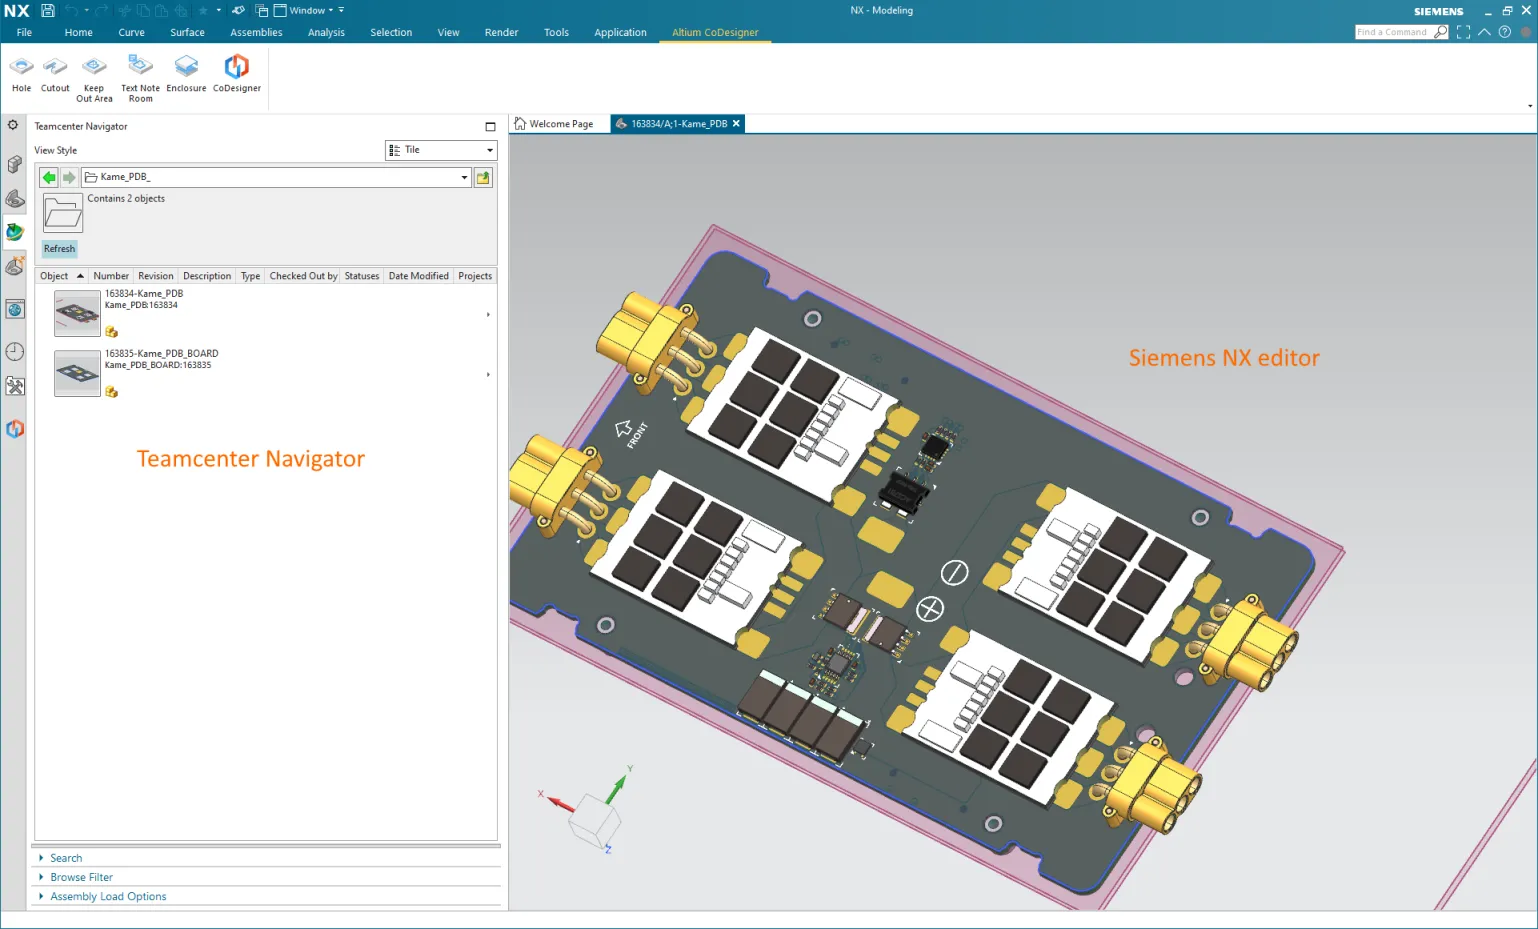The image size is (1538, 929).
Task: Toggle full screen mode
Action: coord(1464,32)
